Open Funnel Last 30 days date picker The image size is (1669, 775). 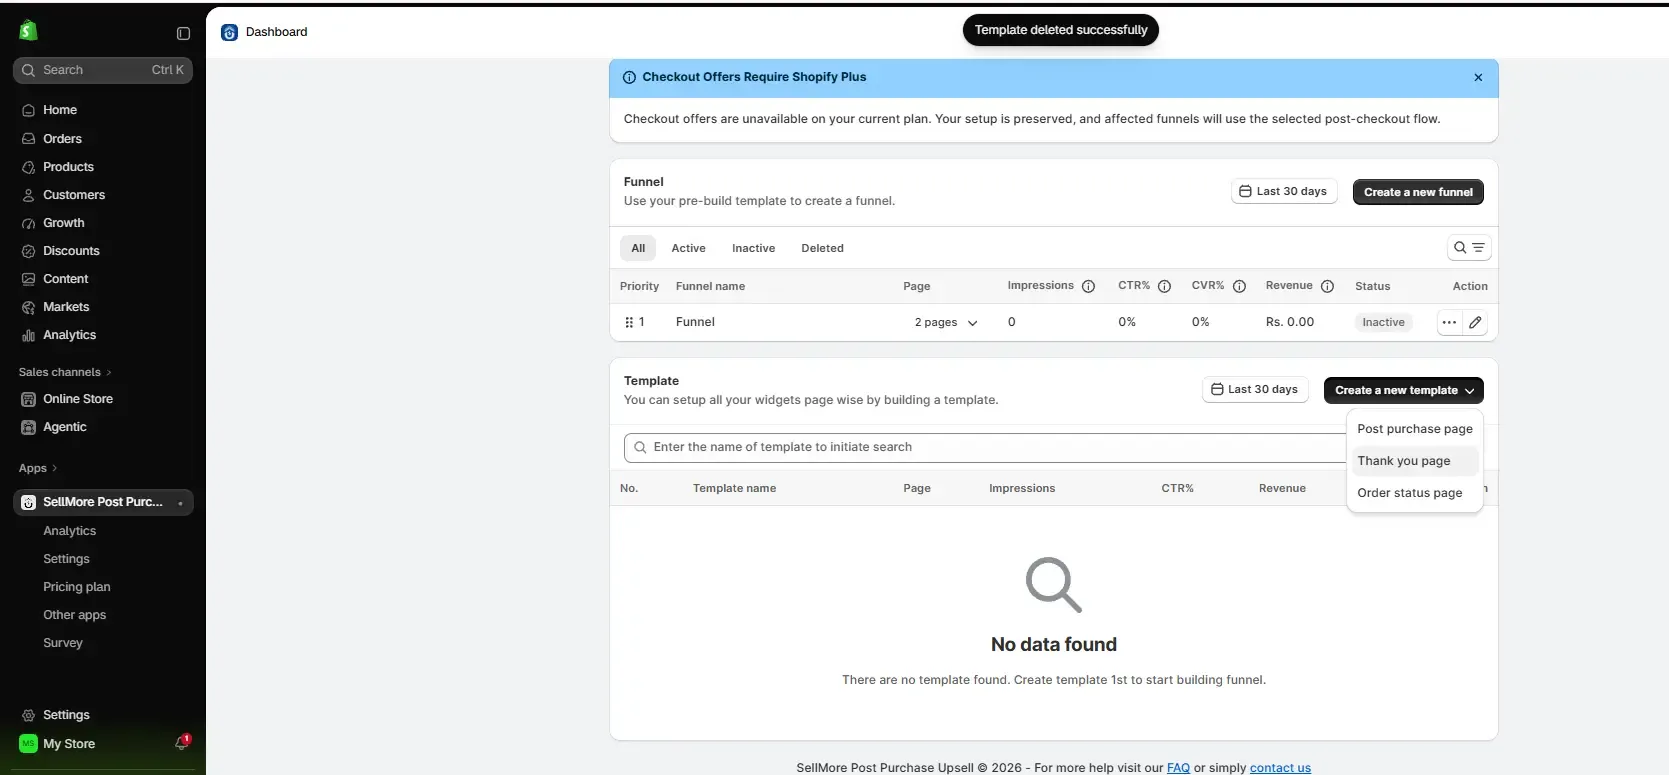[1283, 191]
